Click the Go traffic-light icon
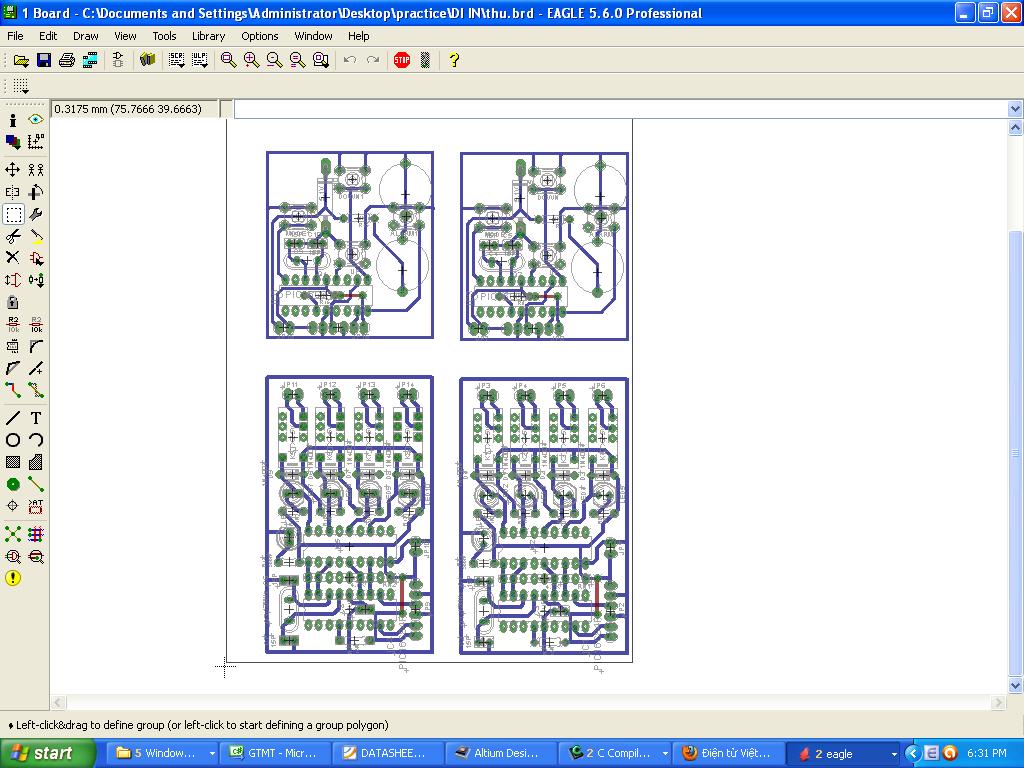The image size is (1024, 768). pos(425,61)
